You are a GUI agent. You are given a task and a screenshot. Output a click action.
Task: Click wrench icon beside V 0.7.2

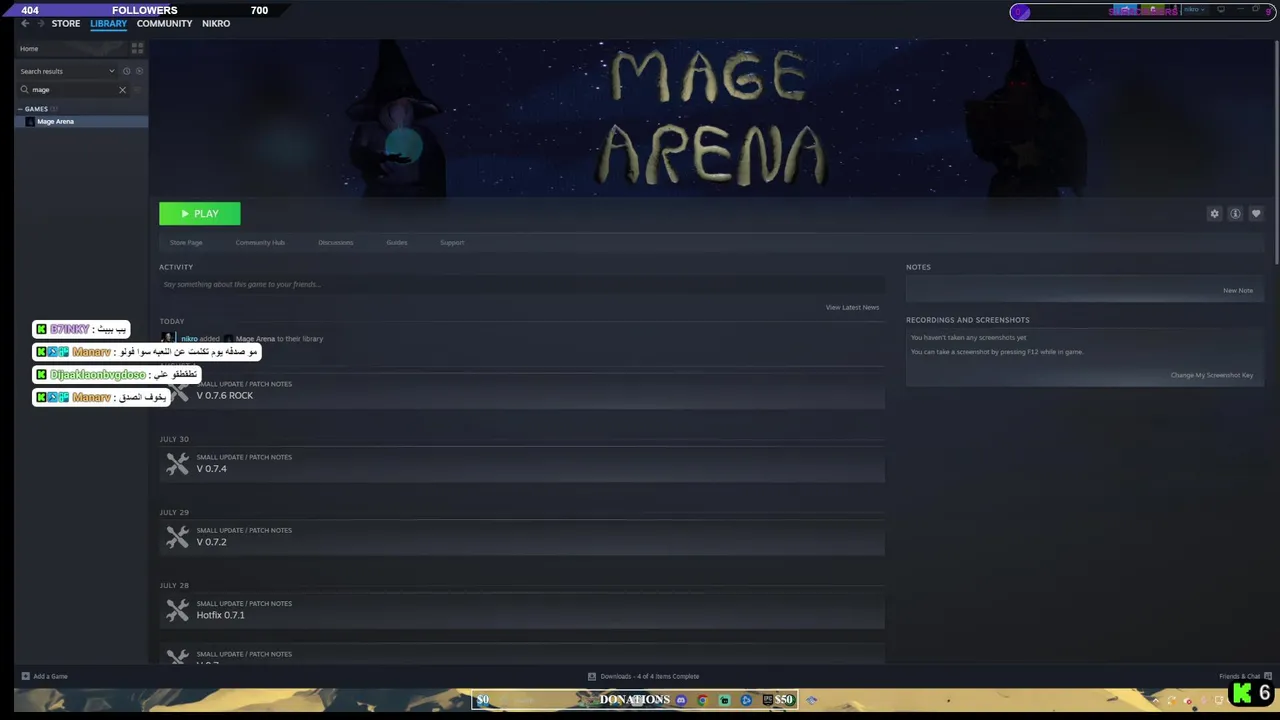(x=177, y=537)
